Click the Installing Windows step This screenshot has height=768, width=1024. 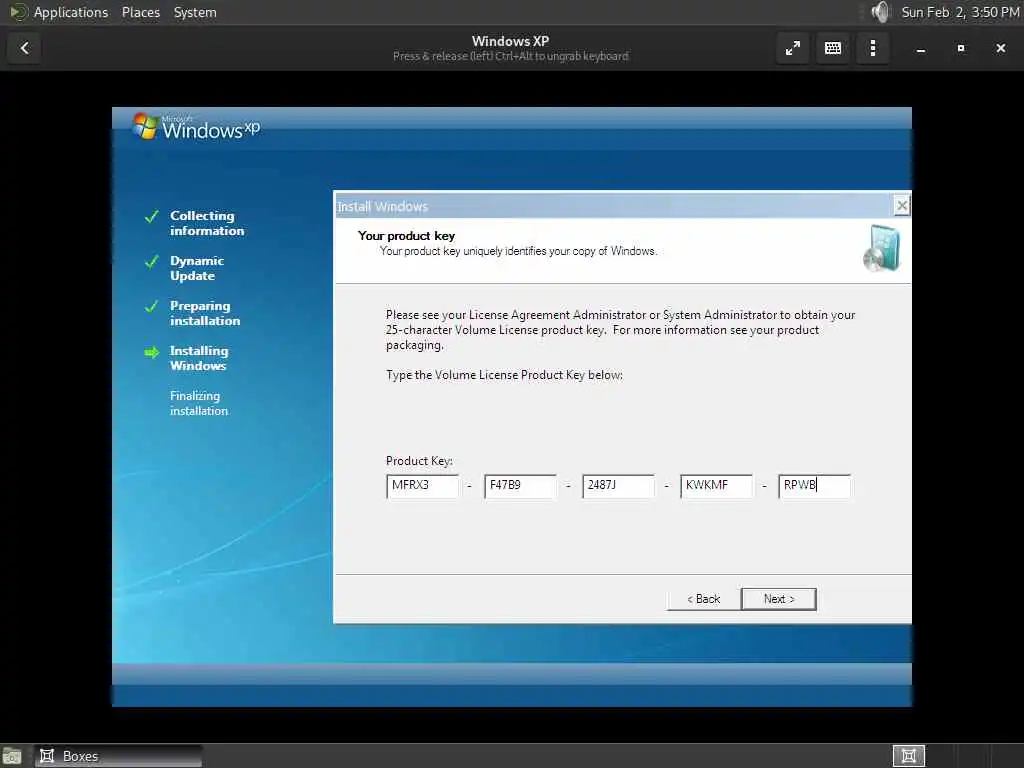click(x=199, y=358)
